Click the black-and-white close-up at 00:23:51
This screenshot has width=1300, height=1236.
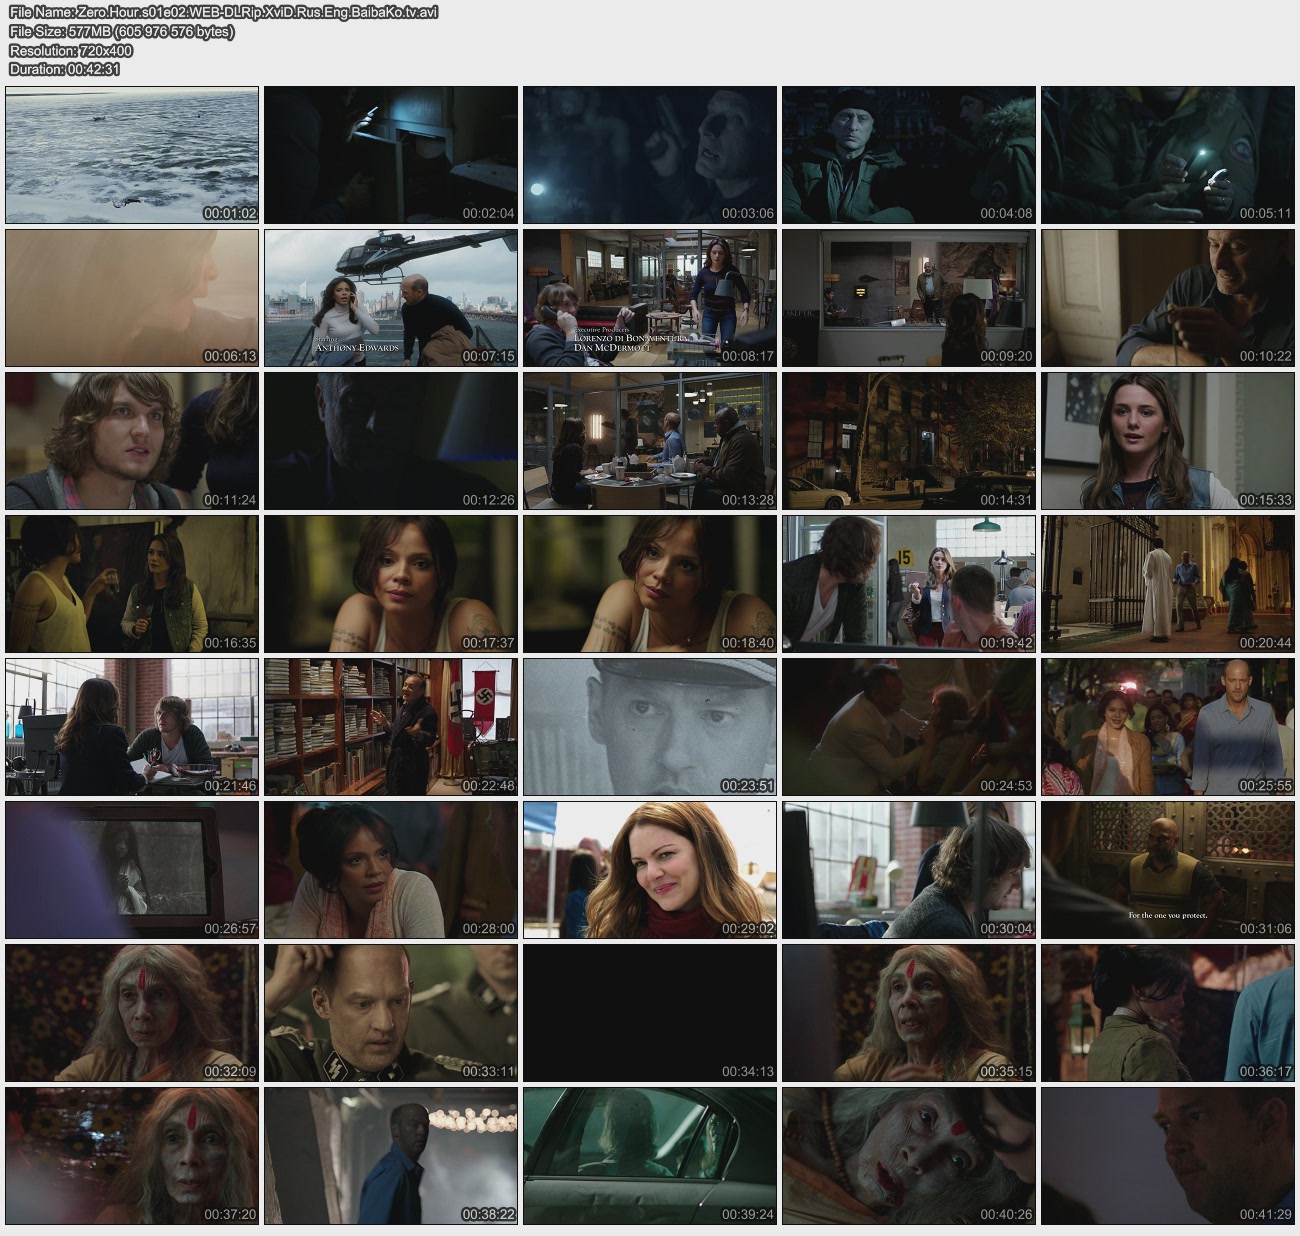pos(650,726)
